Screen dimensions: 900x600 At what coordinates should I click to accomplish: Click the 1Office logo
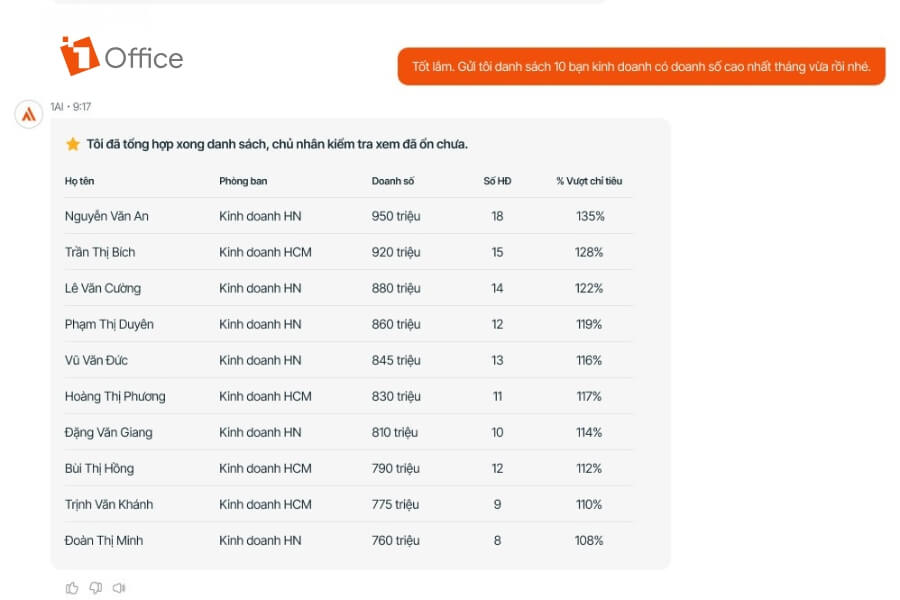(x=121, y=57)
